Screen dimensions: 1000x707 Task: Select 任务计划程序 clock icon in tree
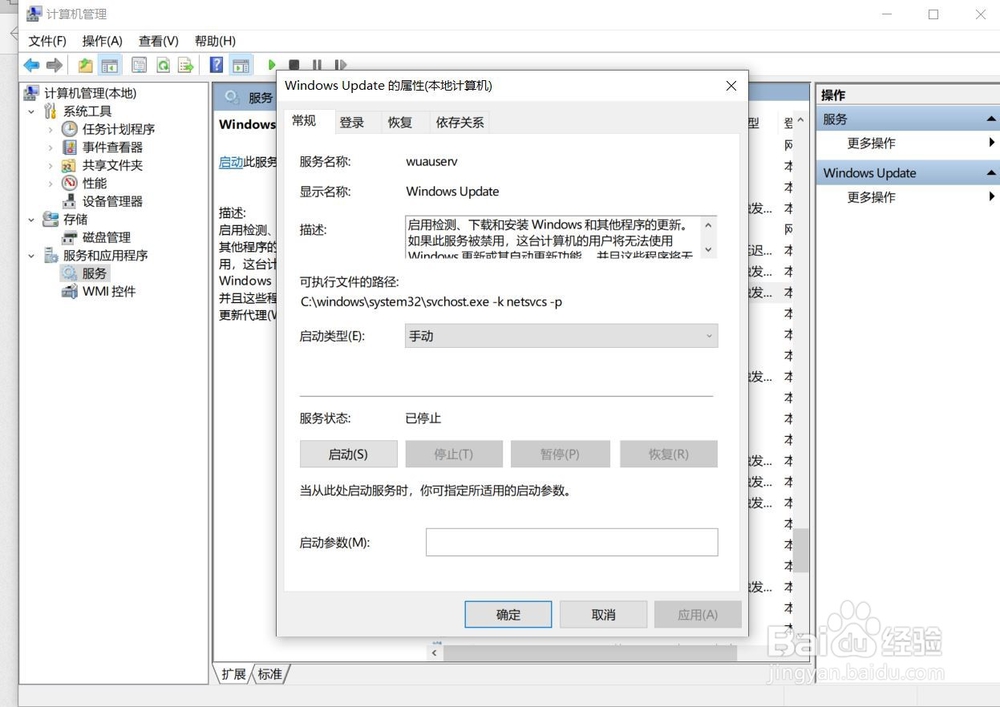coord(70,129)
